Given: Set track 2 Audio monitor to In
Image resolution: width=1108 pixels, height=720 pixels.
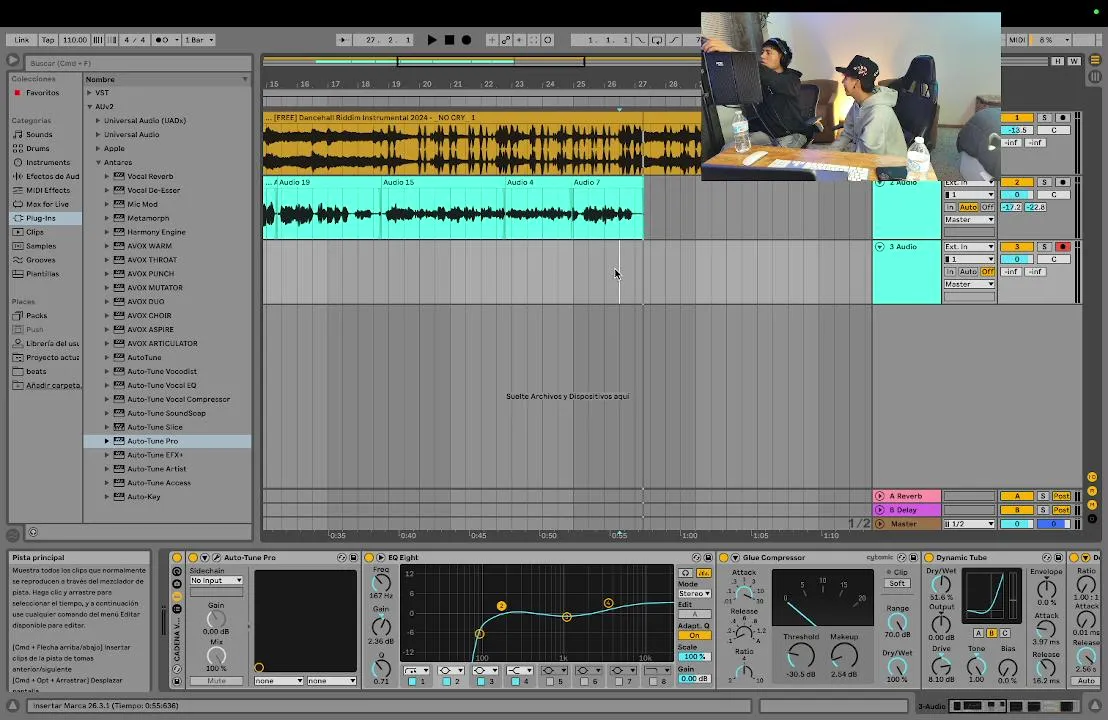Looking at the screenshot, I should [x=950, y=207].
